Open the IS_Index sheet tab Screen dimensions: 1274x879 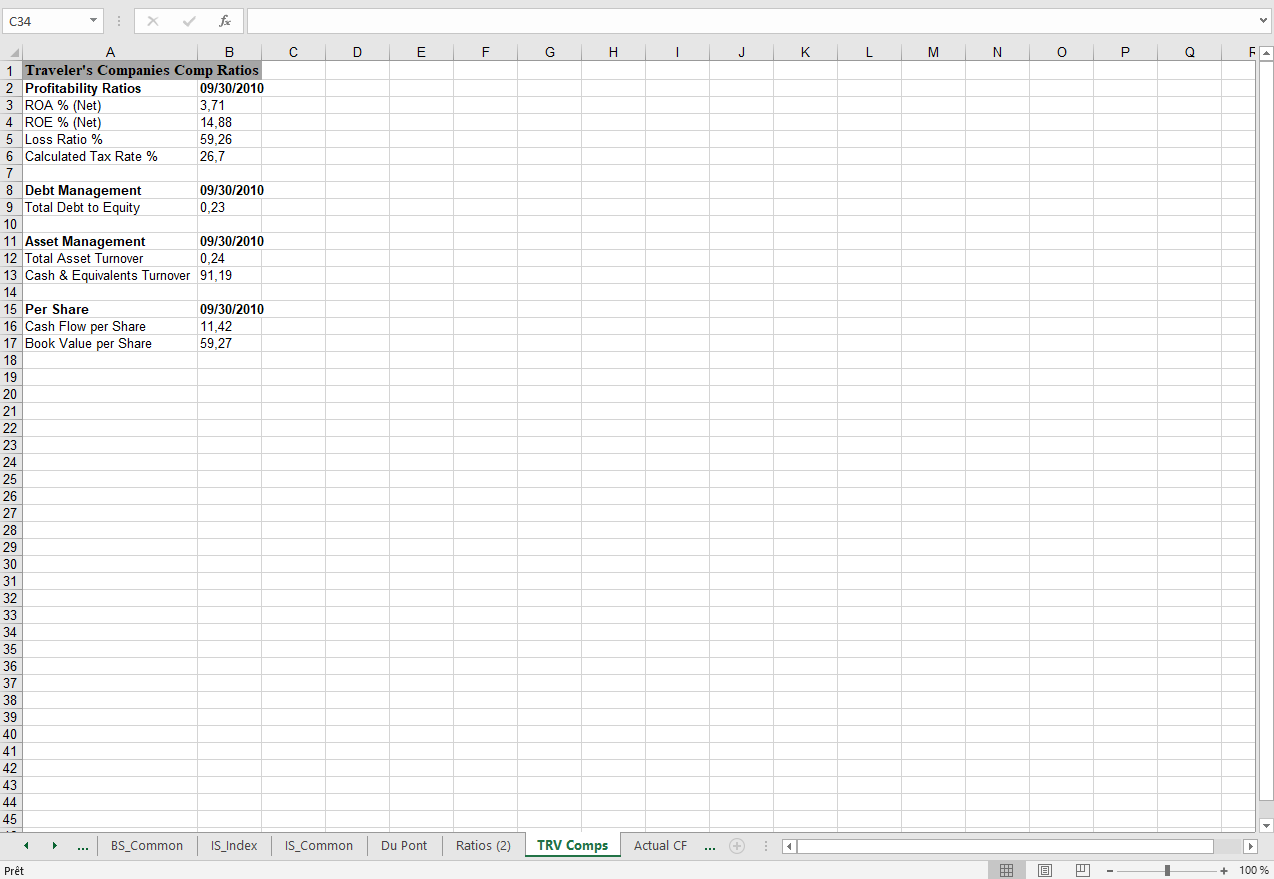tap(234, 846)
